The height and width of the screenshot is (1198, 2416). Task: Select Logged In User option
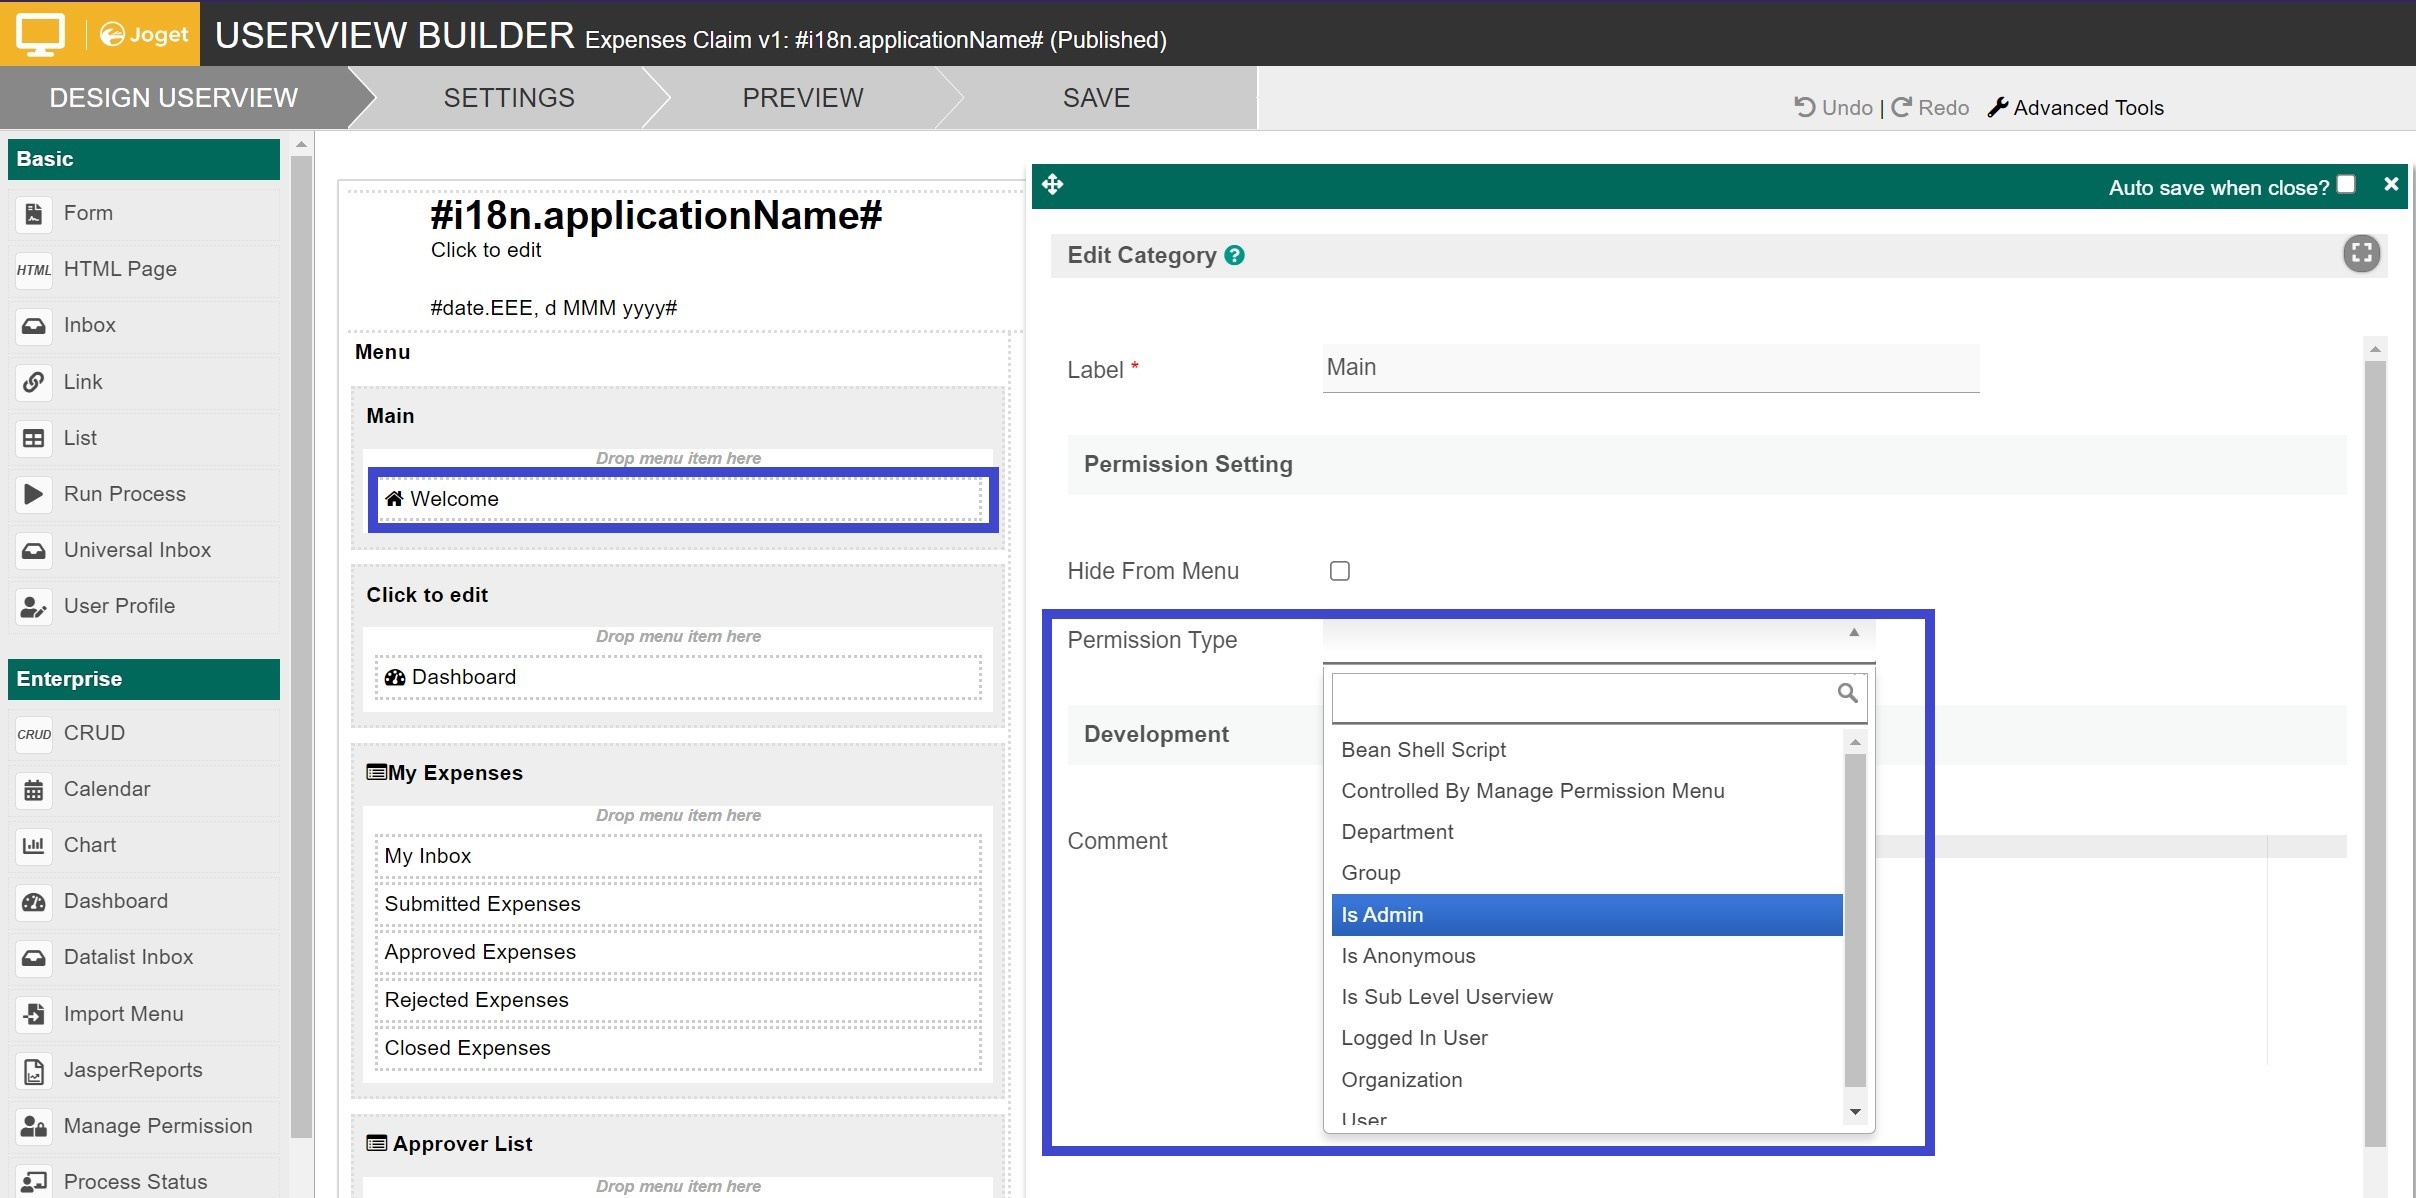point(1414,1038)
